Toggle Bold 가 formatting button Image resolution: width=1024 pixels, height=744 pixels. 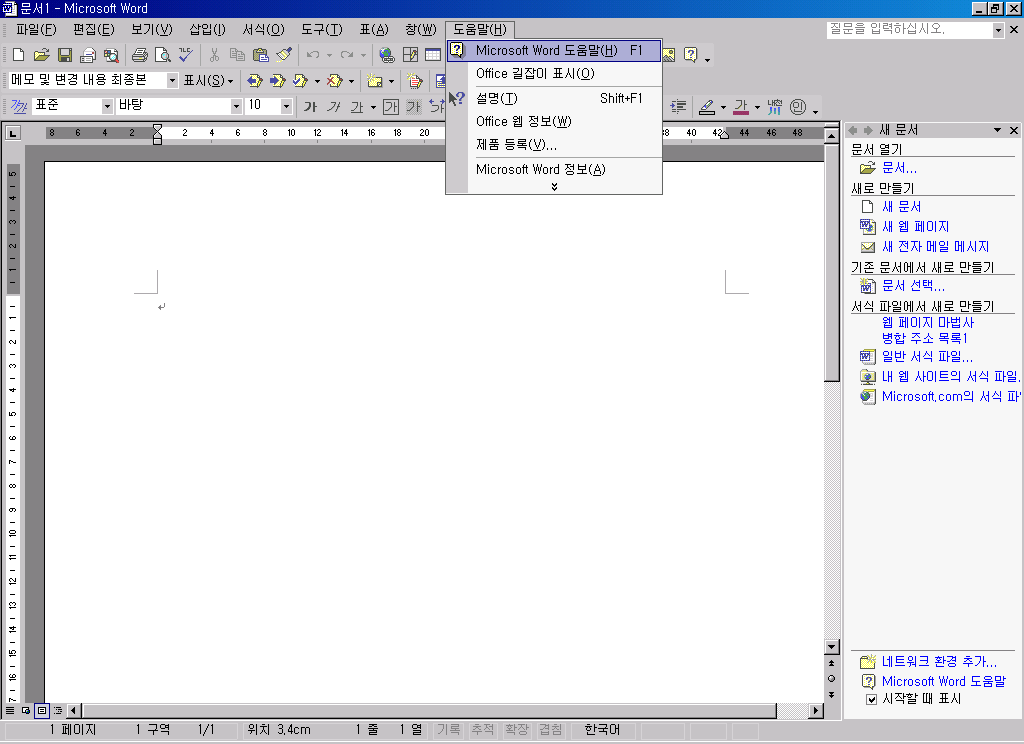(310, 107)
